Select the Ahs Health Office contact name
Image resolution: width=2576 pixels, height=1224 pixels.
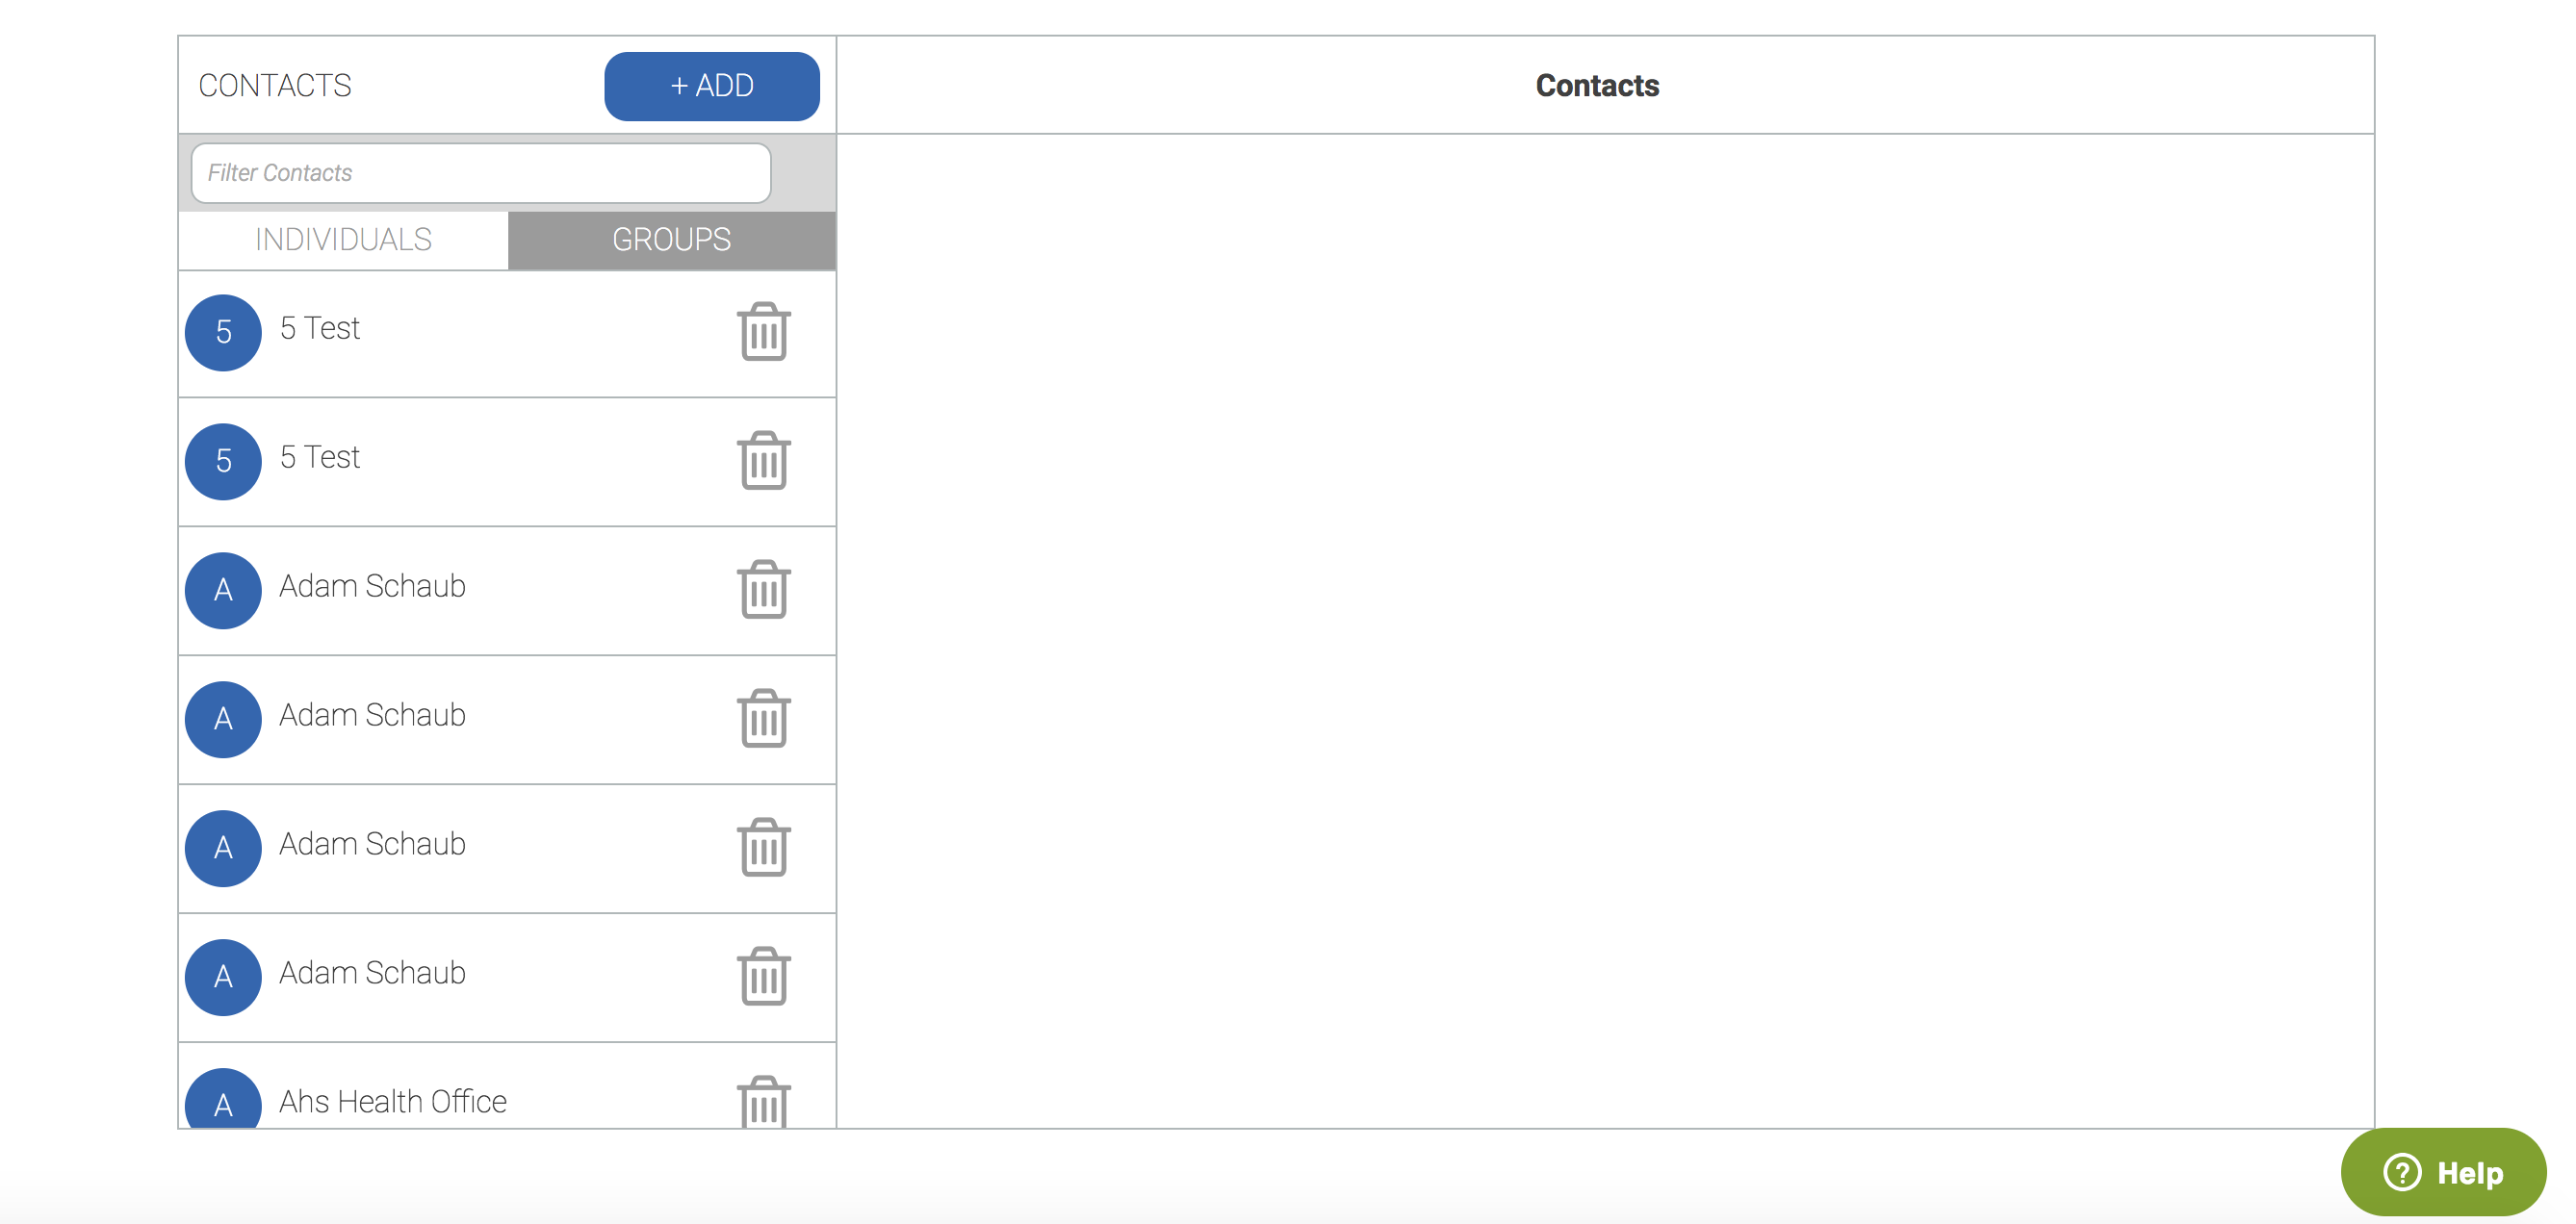point(393,1102)
